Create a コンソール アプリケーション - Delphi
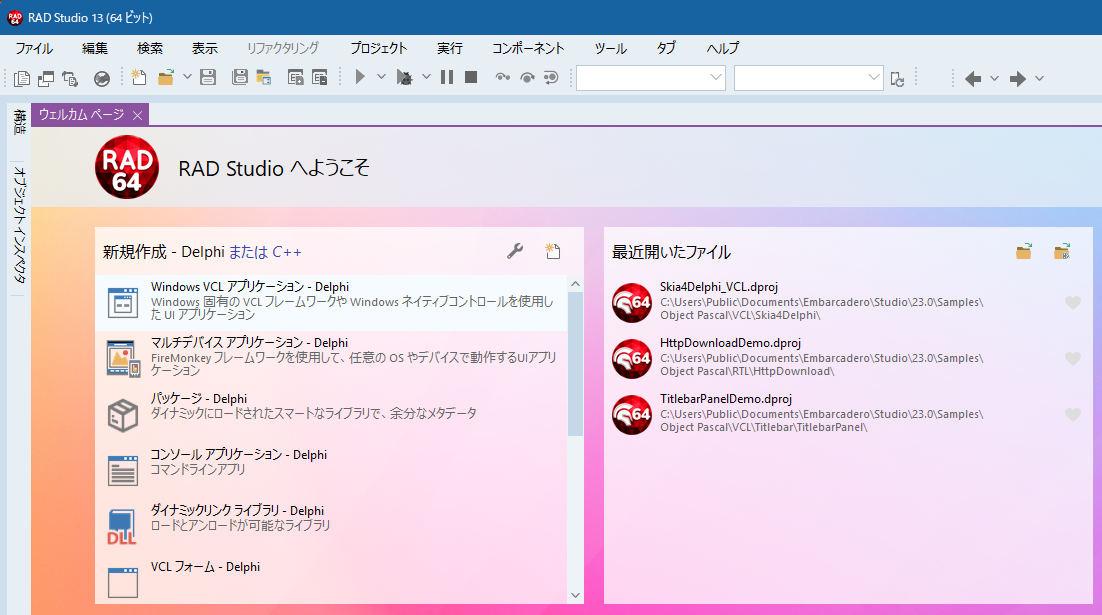This screenshot has height=615, width=1102. point(331,470)
